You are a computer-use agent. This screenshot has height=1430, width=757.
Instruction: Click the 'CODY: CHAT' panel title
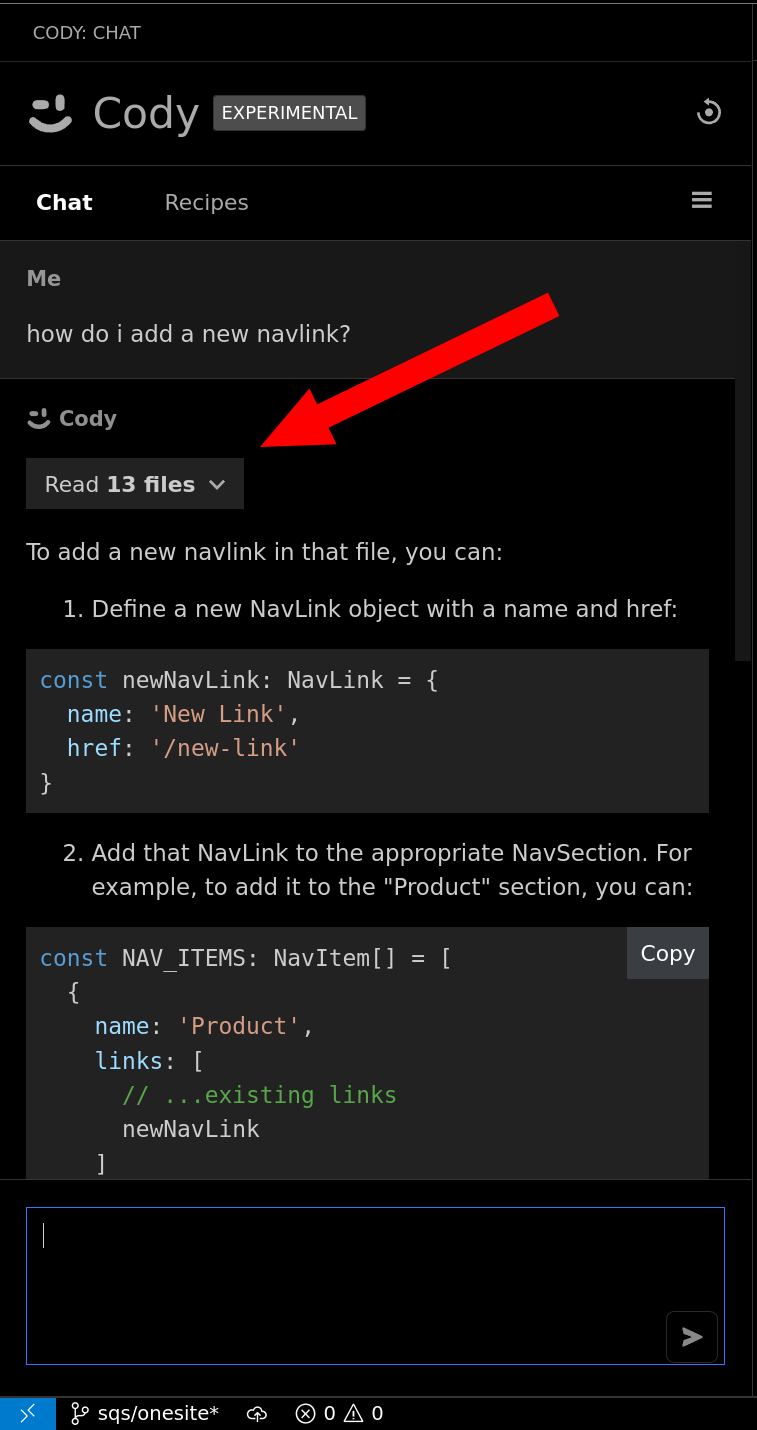[87, 33]
